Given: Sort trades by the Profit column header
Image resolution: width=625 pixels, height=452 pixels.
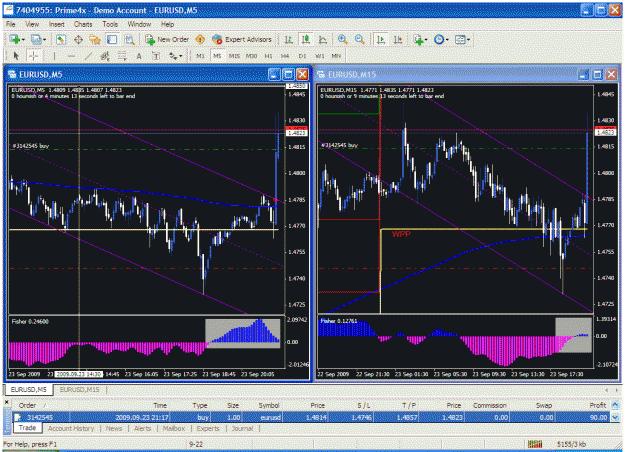Looking at the screenshot, I should 597,405.
